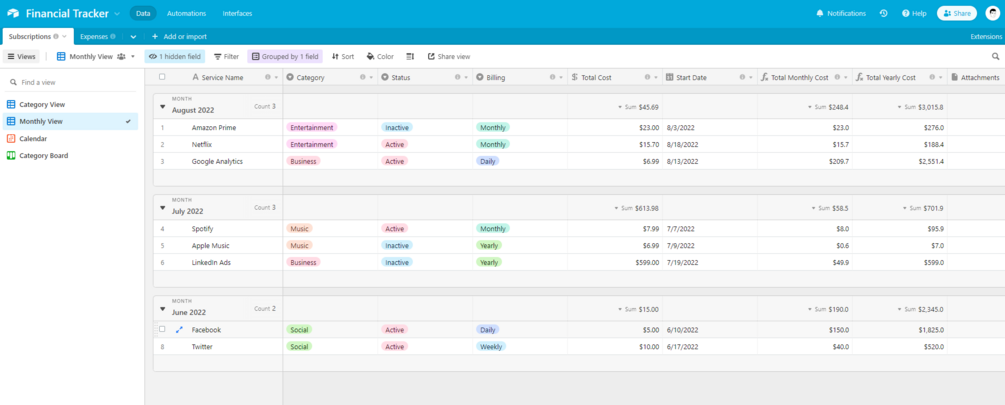Collapse the June 2022 group
This screenshot has height=405, width=1005.
pyautogui.click(x=162, y=309)
